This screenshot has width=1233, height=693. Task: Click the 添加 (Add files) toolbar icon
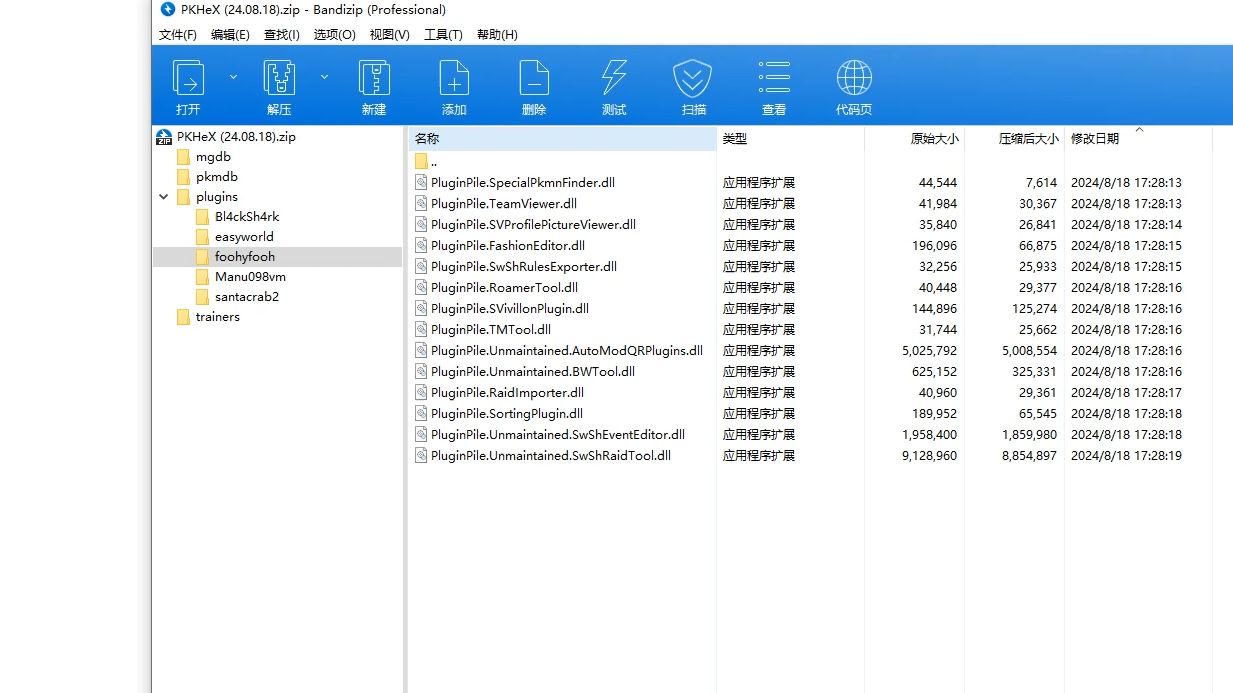(x=454, y=84)
